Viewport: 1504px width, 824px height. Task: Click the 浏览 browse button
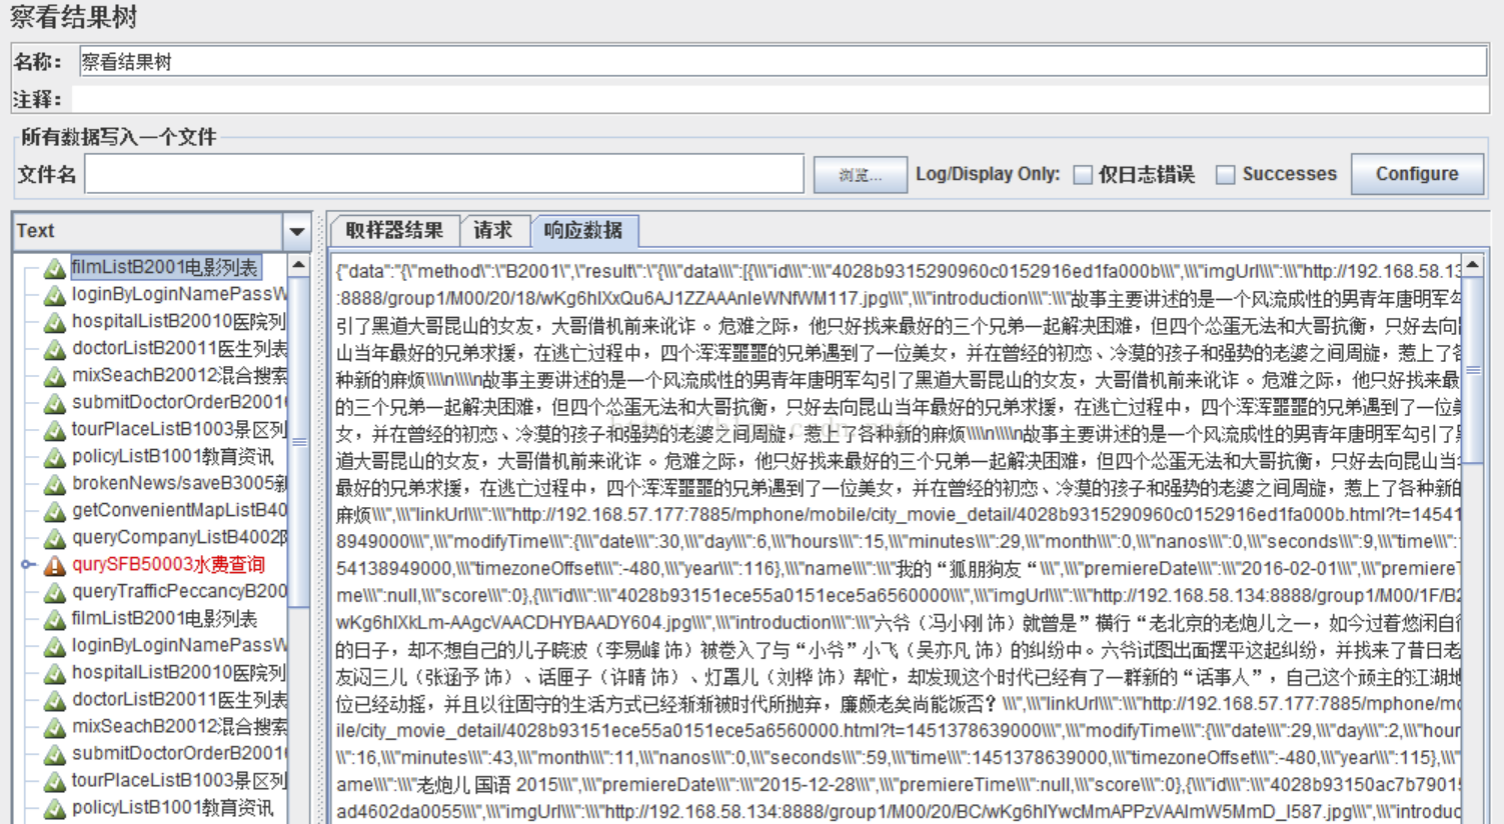[860, 174]
